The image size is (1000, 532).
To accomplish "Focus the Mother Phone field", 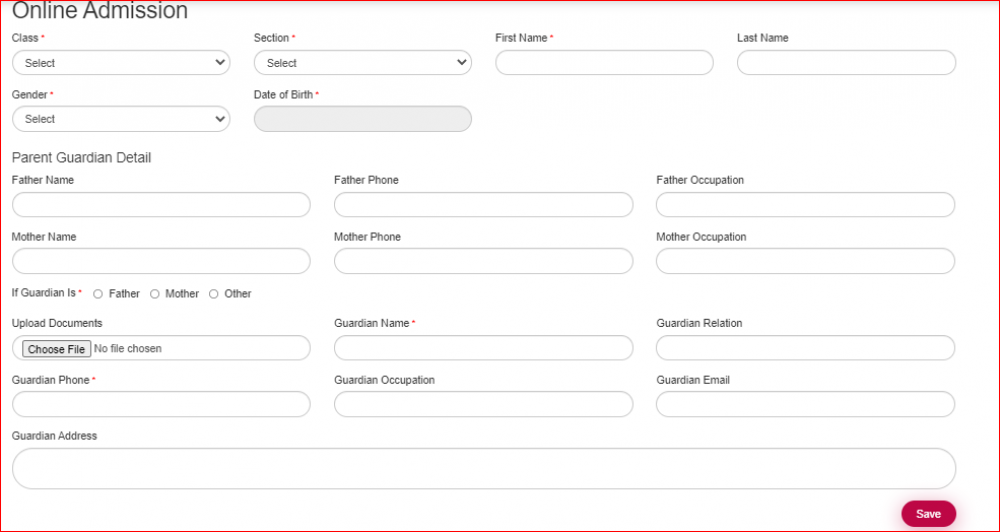I will (x=483, y=261).
